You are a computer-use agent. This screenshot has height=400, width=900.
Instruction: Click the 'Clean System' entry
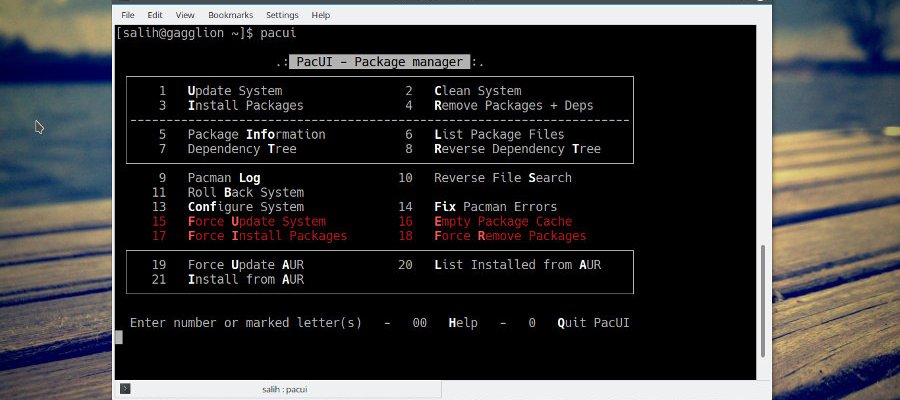[x=478, y=91]
